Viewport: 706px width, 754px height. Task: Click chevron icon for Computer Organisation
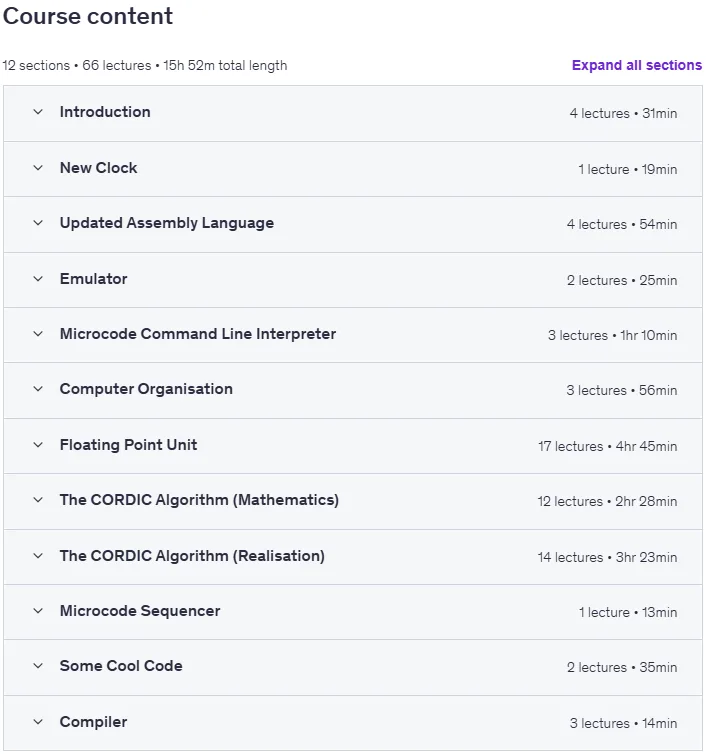(x=38, y=389)
